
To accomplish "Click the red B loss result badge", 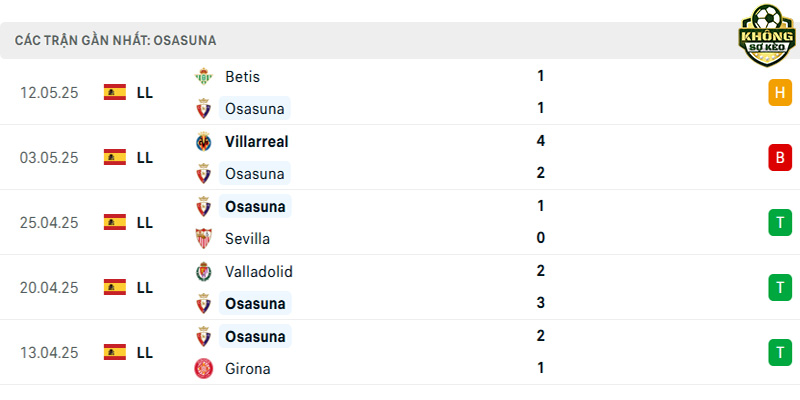I will [x=780, y=158].
